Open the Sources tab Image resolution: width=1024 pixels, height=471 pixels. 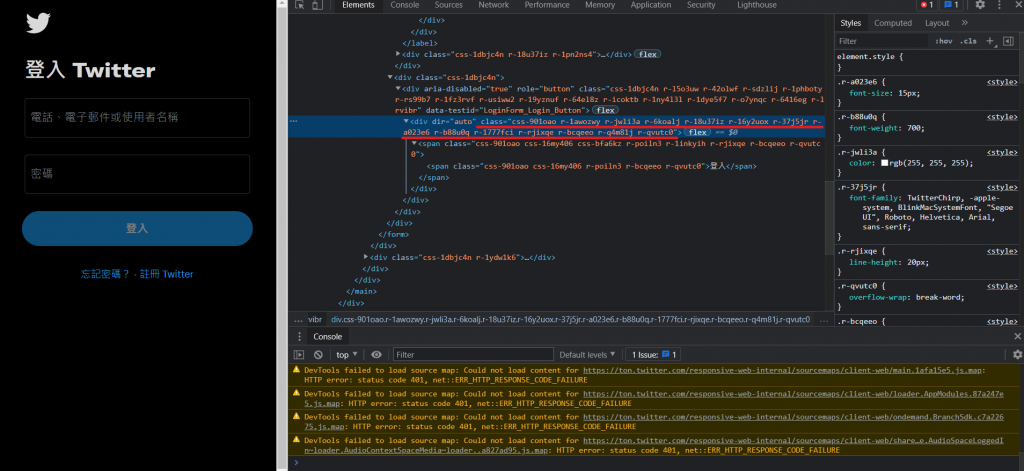[449, 5]
